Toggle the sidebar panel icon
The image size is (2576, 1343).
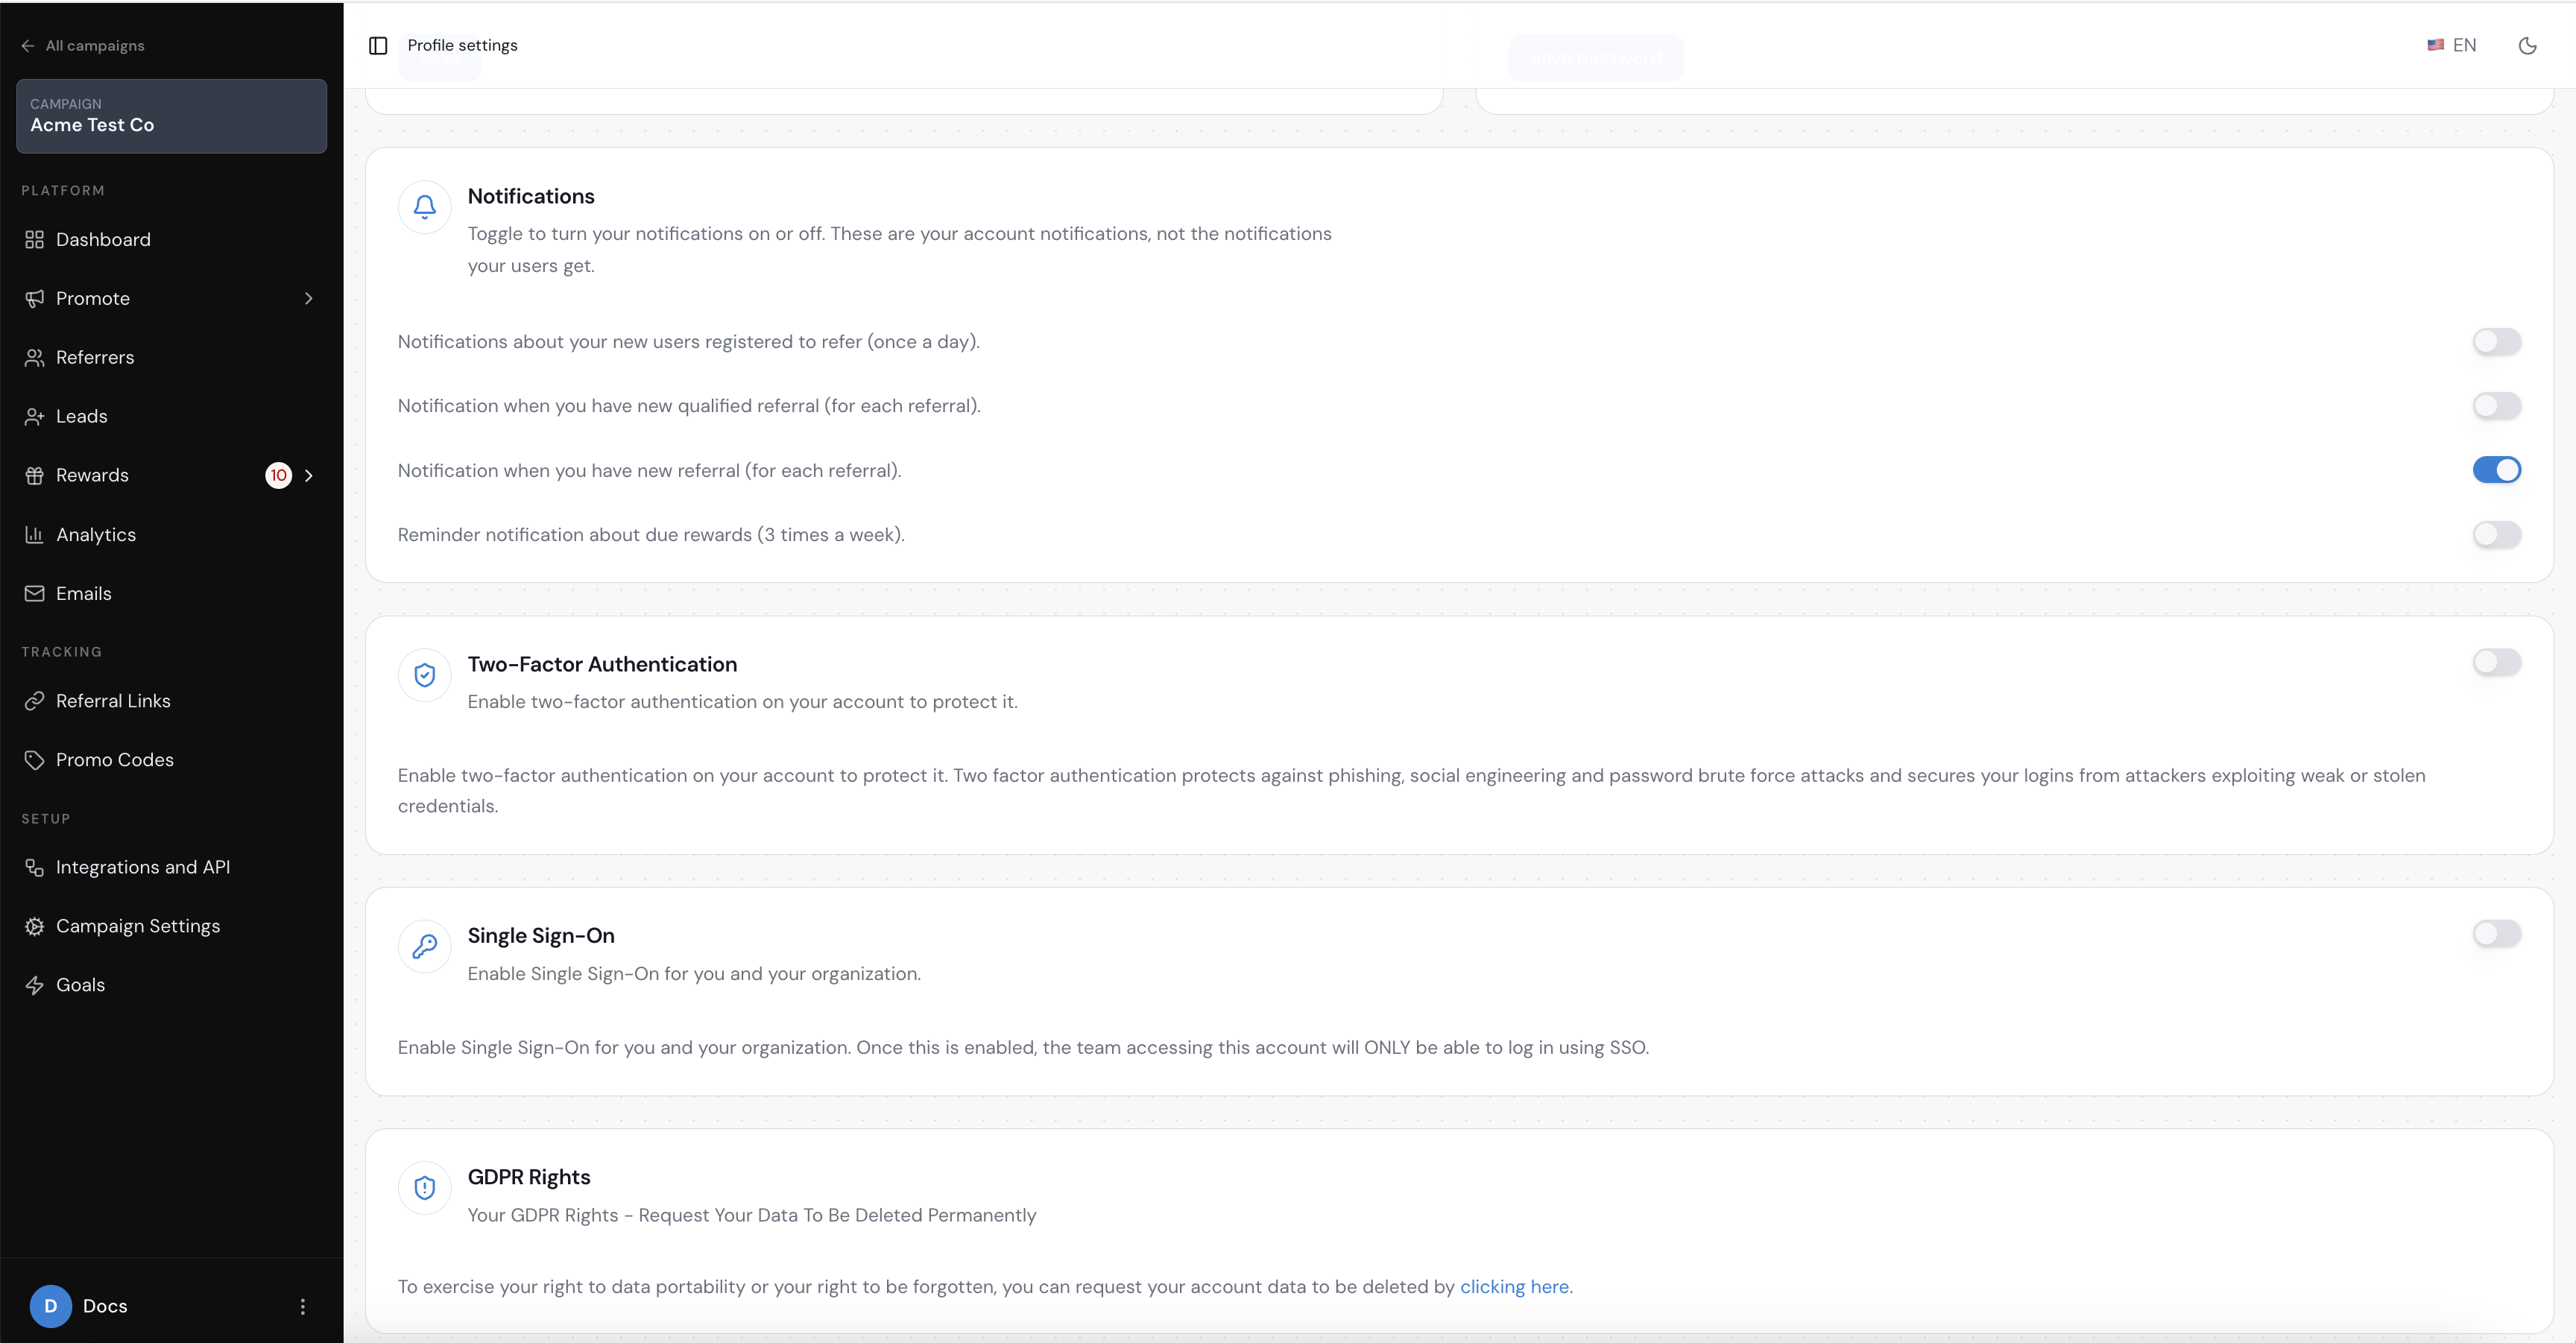click(378, 46)
